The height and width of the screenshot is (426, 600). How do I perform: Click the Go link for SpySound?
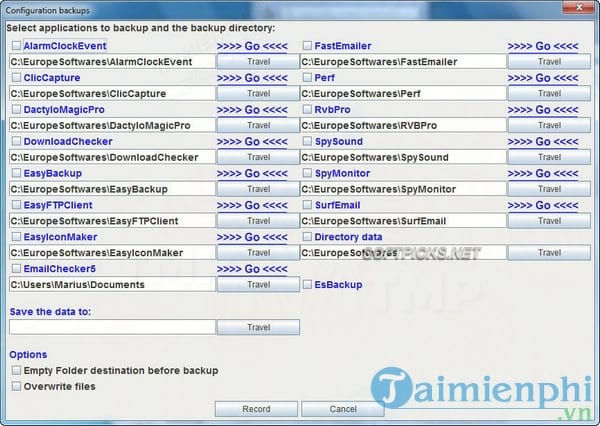coord(543,142)
